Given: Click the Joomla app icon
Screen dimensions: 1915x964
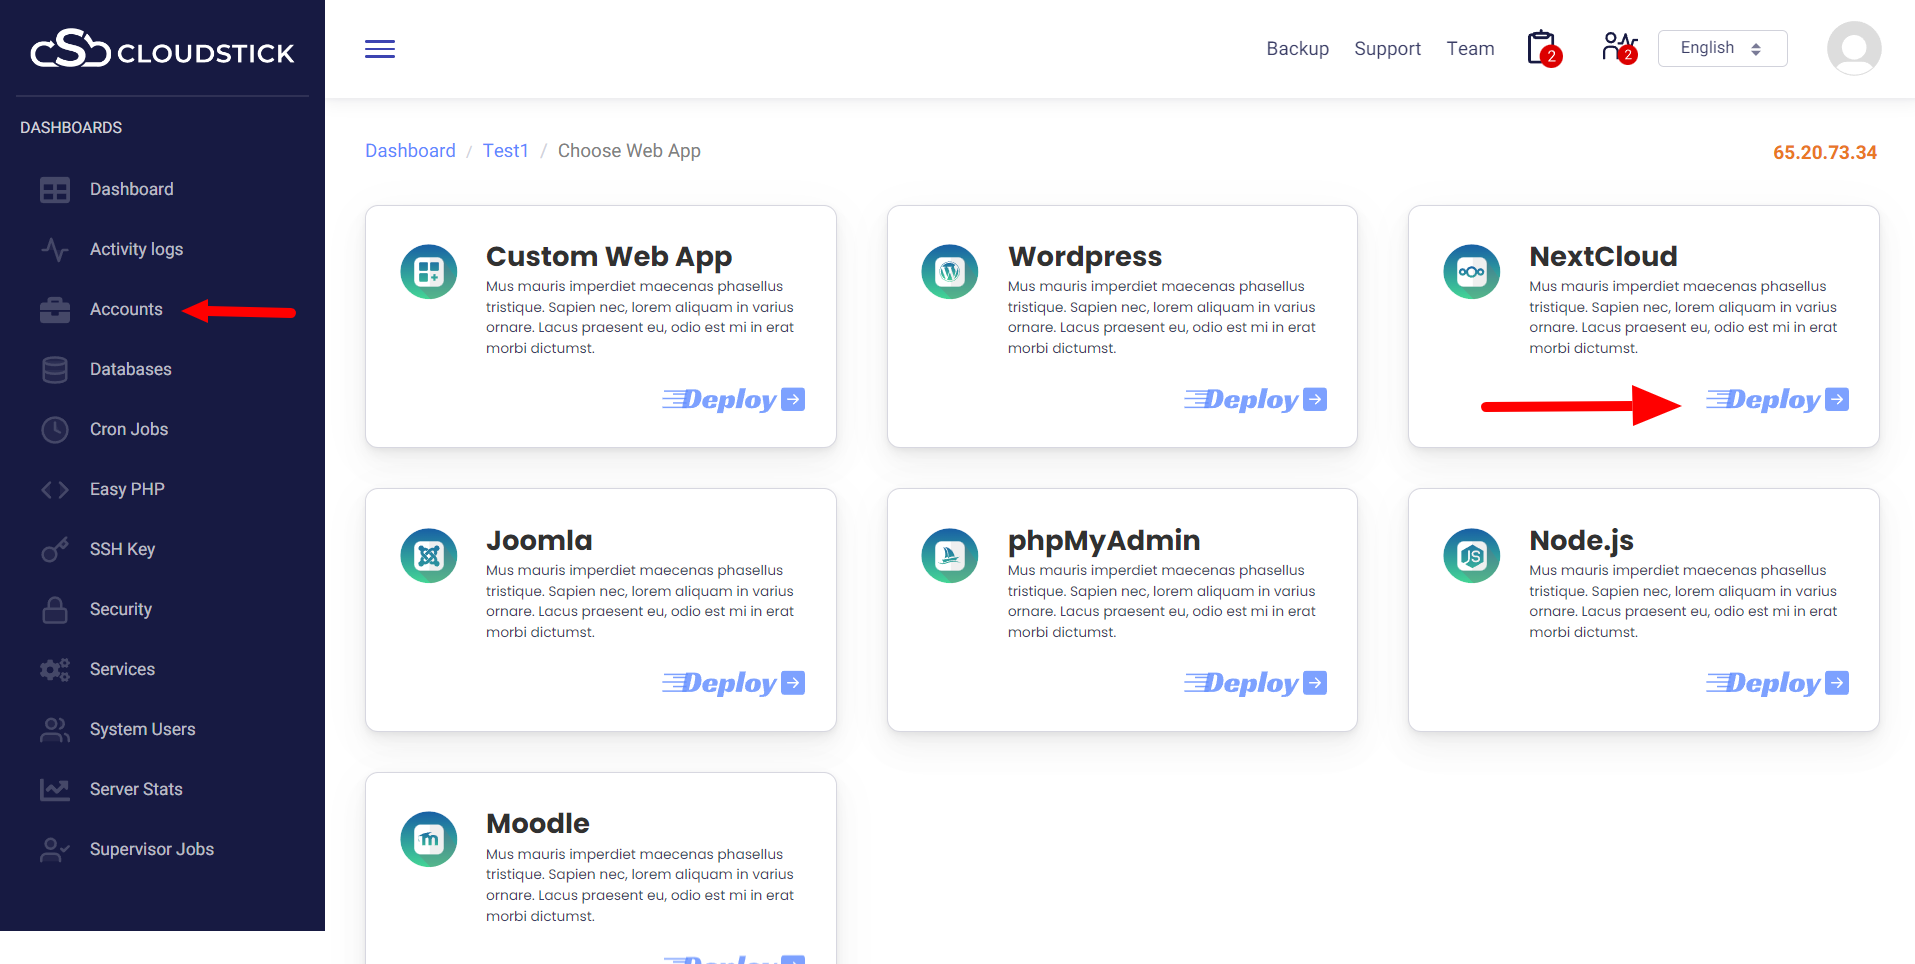Looking at the screenshot, I should (x=429, y=555).
